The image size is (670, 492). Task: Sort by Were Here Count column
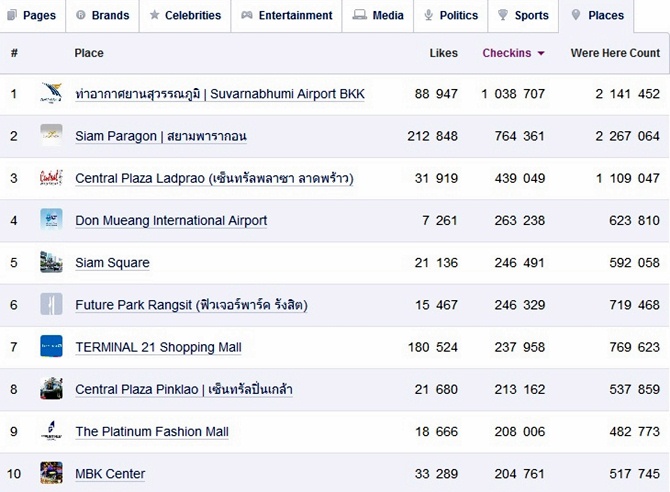click(615, 53)
